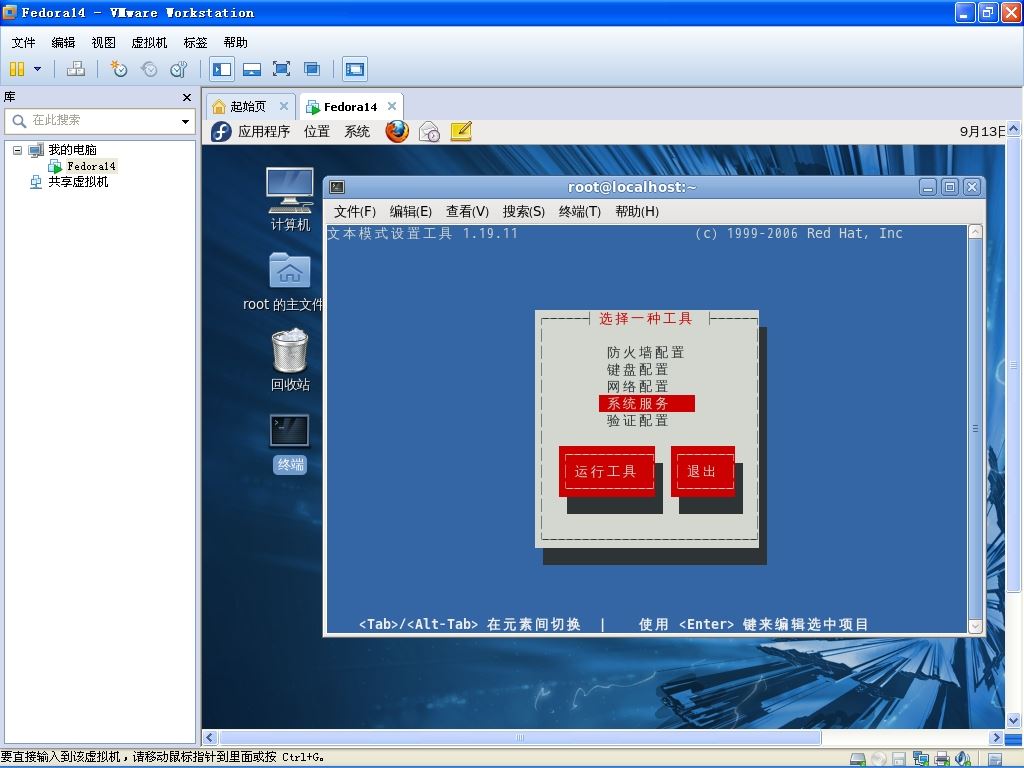The width and height of the screenshot is (1024, 768).
Task: Open the terminal 搜索(S) menu
Action: 523,212
